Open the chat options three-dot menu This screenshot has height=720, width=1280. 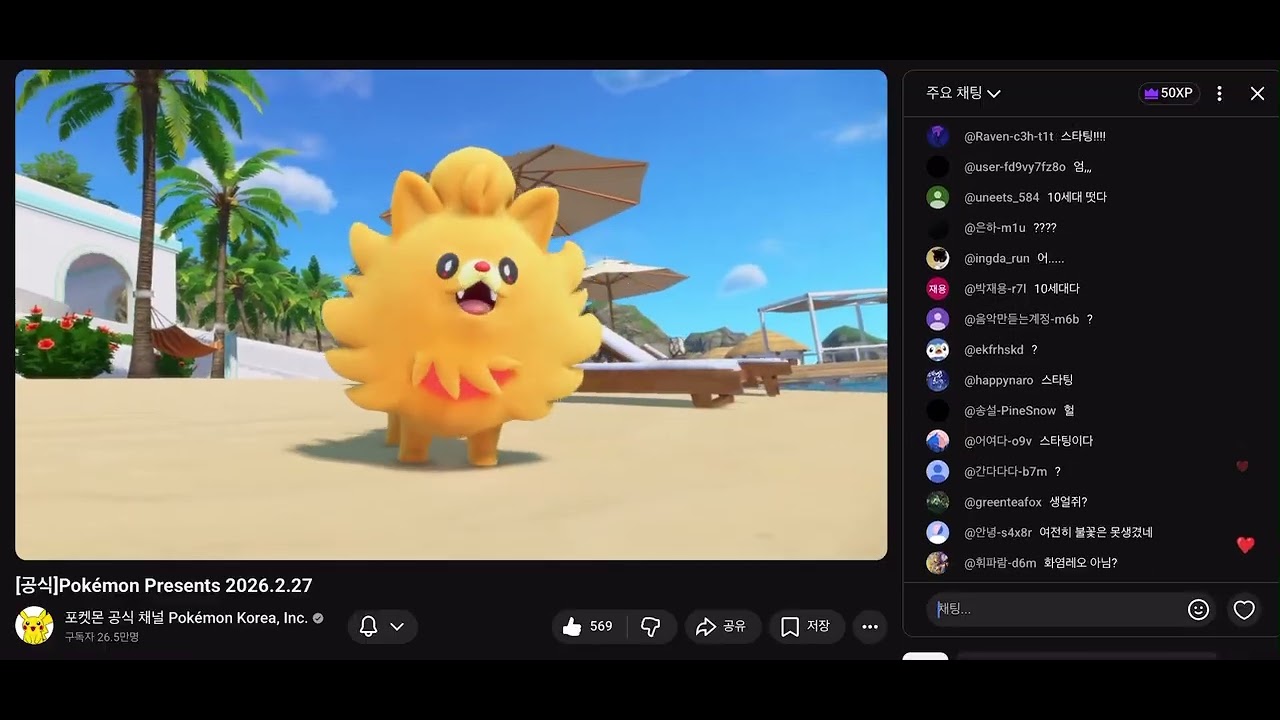[1219, 93]
